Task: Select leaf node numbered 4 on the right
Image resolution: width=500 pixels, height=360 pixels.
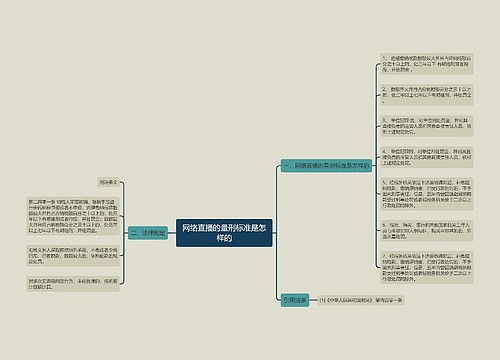Action: [x=427, y=157]
